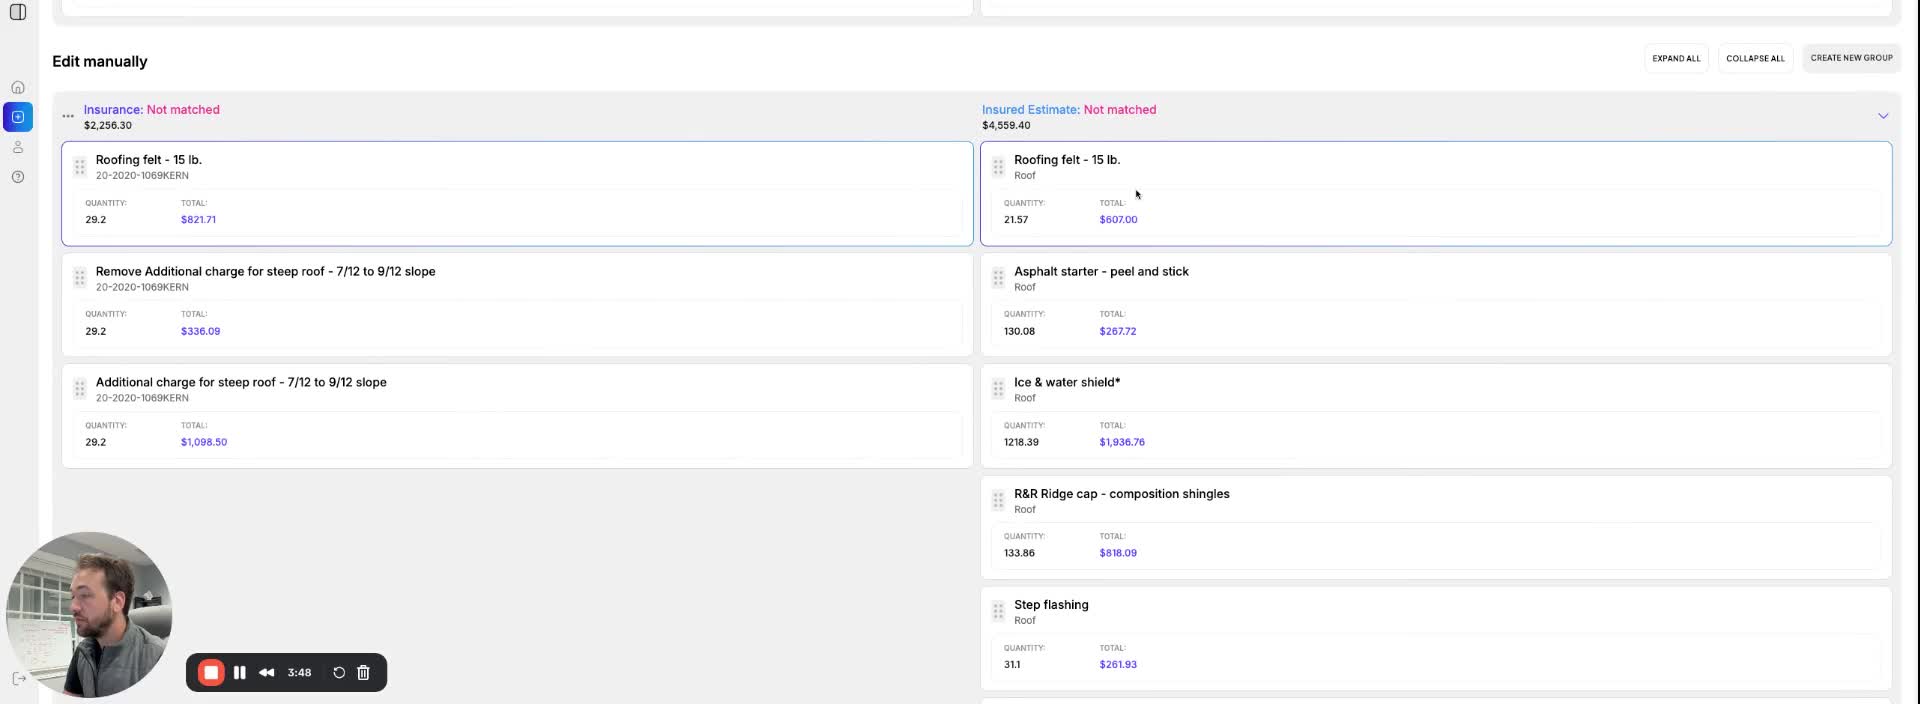
Task: Click Create New Group button
Action: pos(1851,58)
